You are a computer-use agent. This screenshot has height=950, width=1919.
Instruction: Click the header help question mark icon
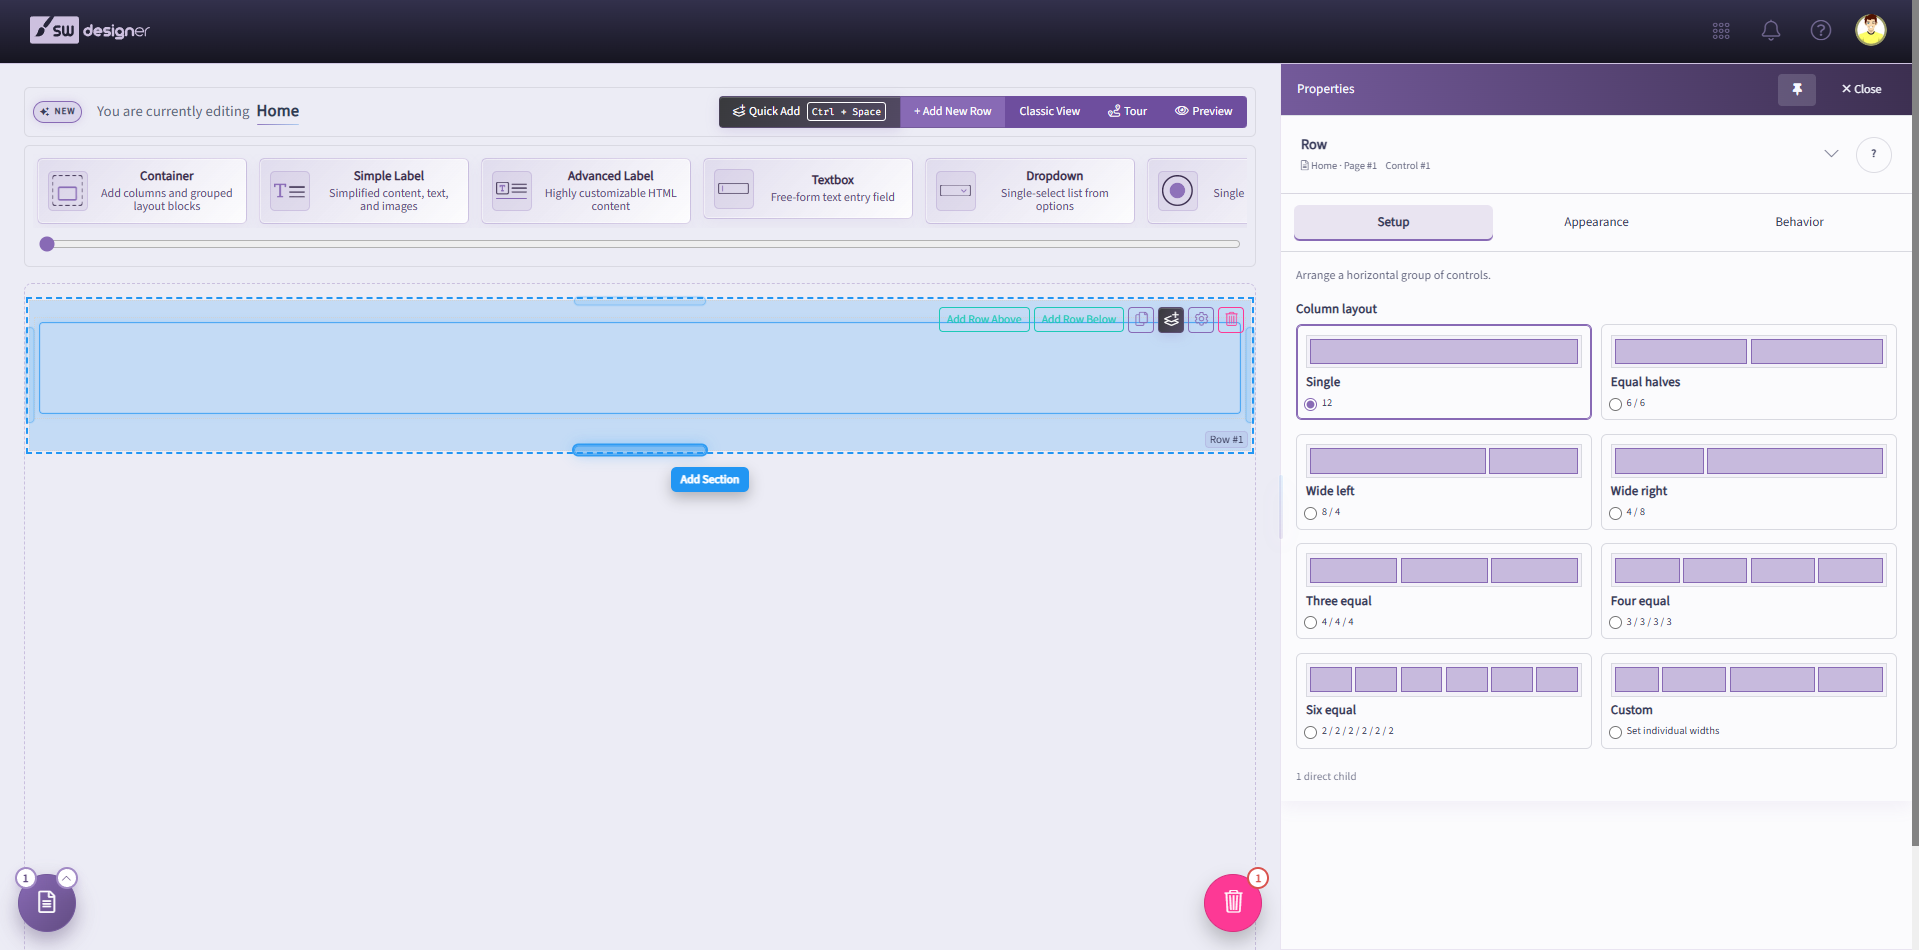[1821, 31]
